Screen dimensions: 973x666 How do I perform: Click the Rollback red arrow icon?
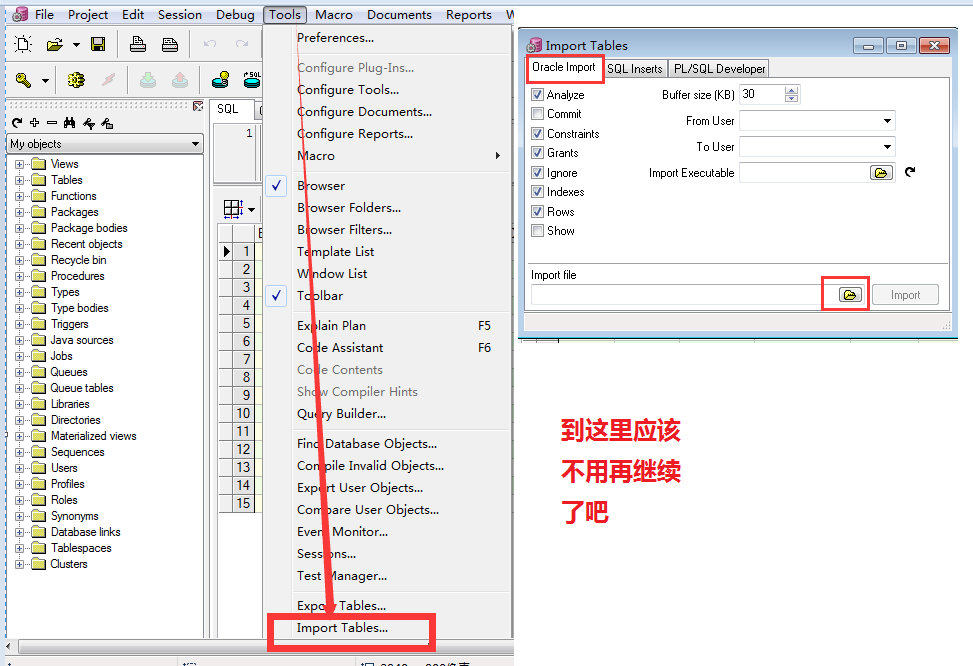point(180,80)
